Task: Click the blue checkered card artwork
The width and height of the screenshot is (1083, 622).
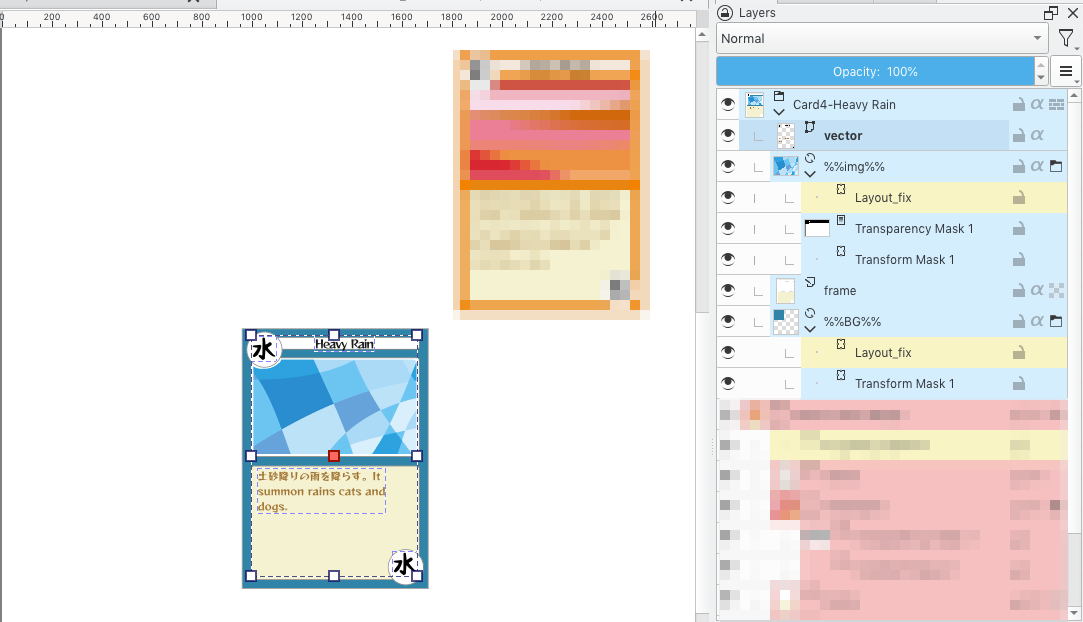Action: click(x=335, y=406)
